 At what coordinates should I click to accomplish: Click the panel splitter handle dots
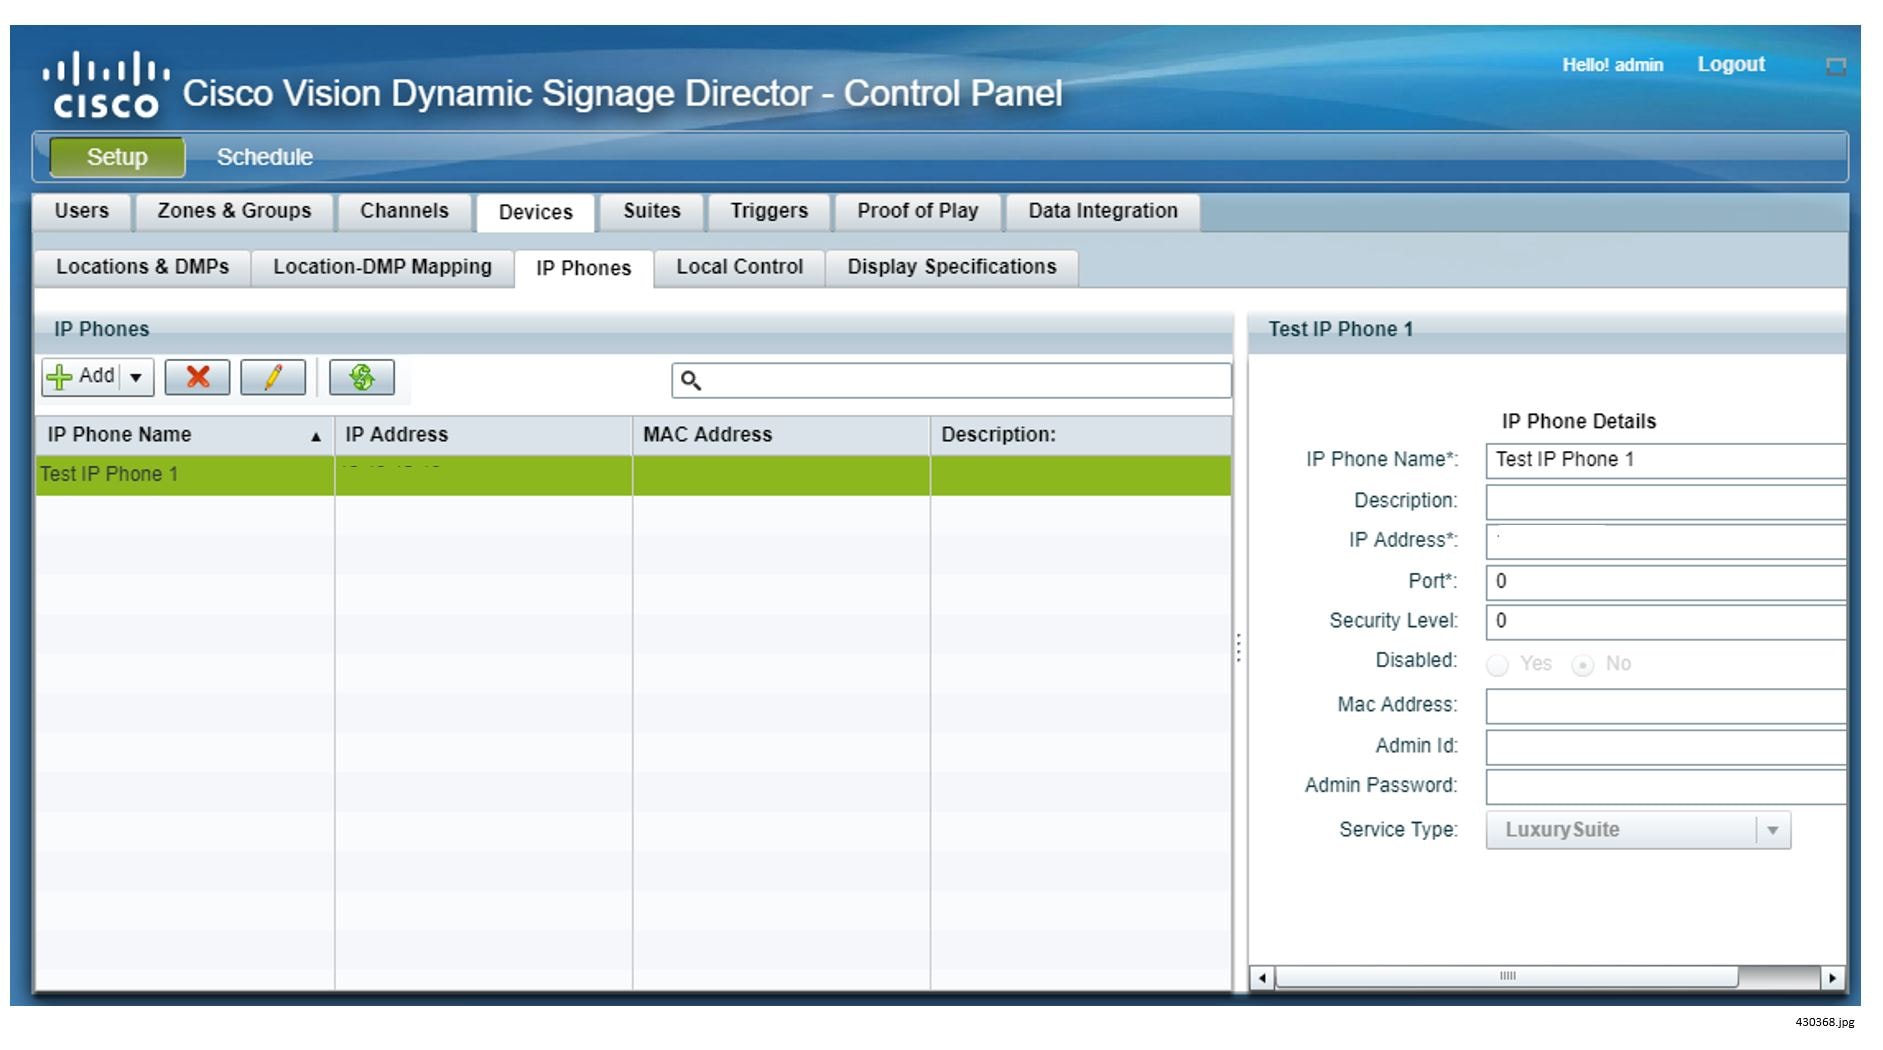(x=1239, y=647)
